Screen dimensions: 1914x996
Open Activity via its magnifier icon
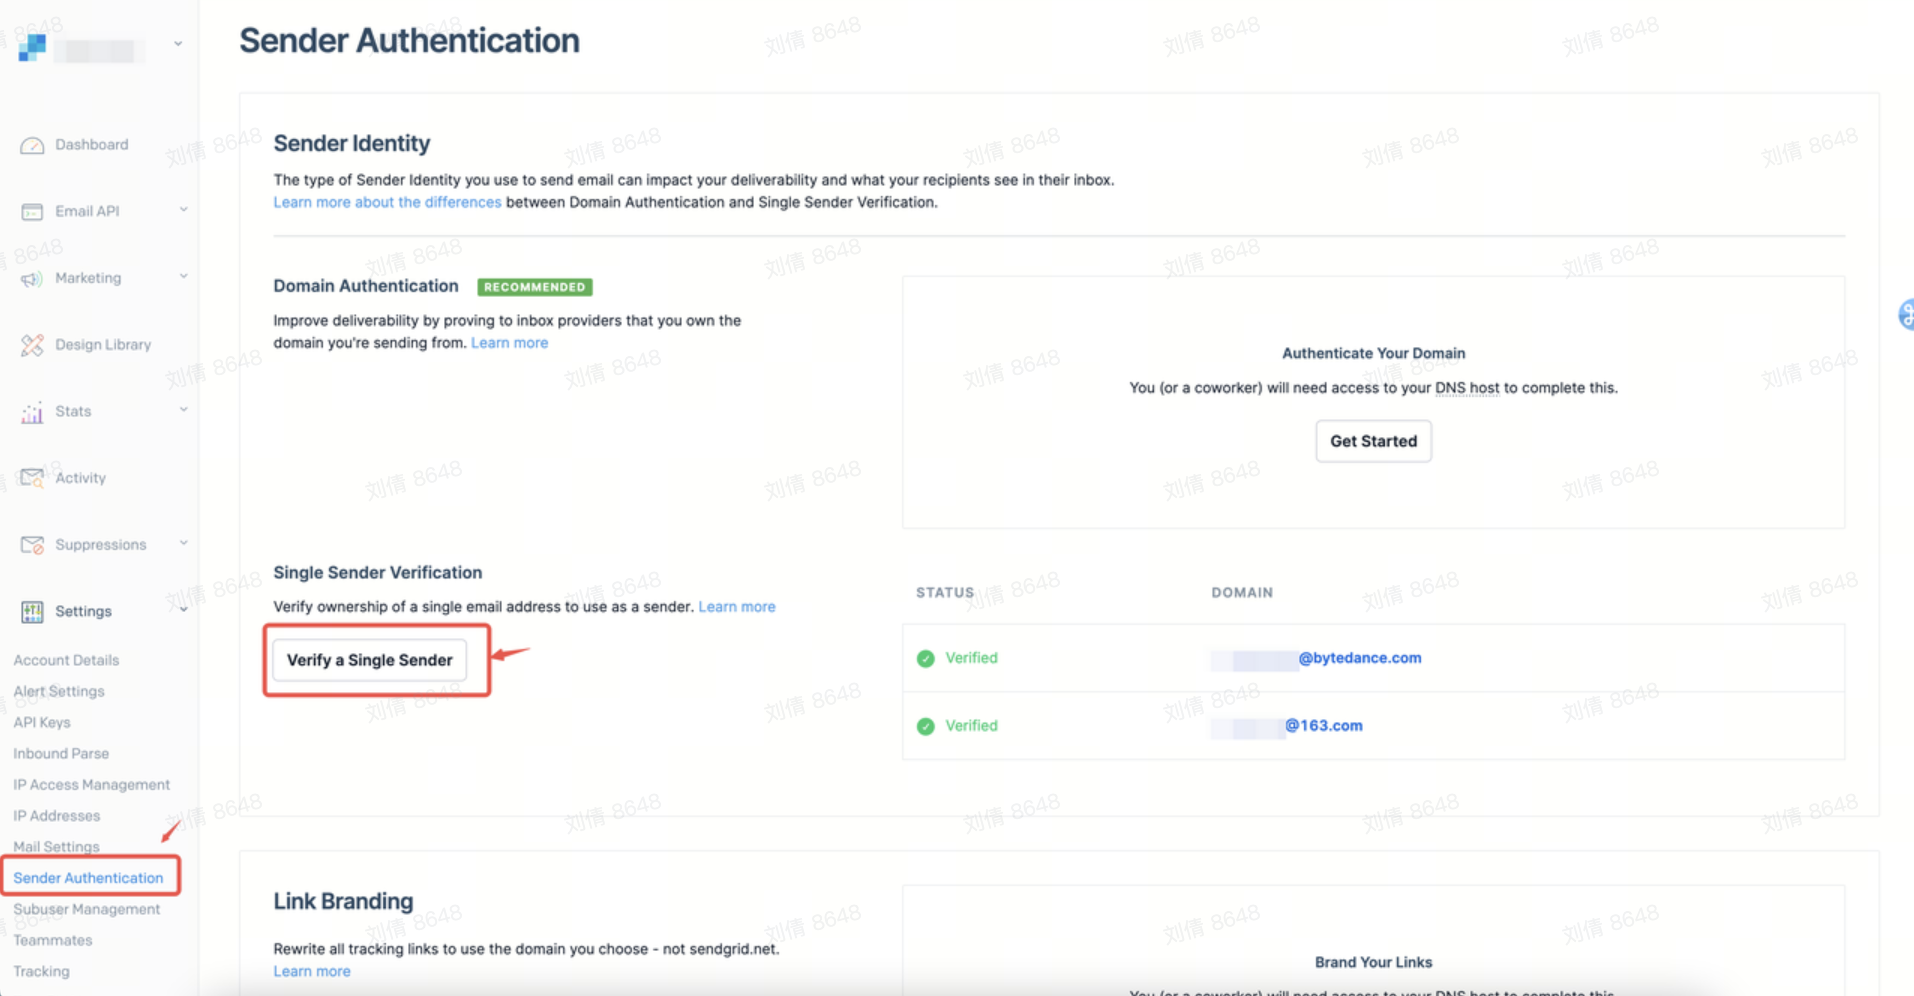31,478
